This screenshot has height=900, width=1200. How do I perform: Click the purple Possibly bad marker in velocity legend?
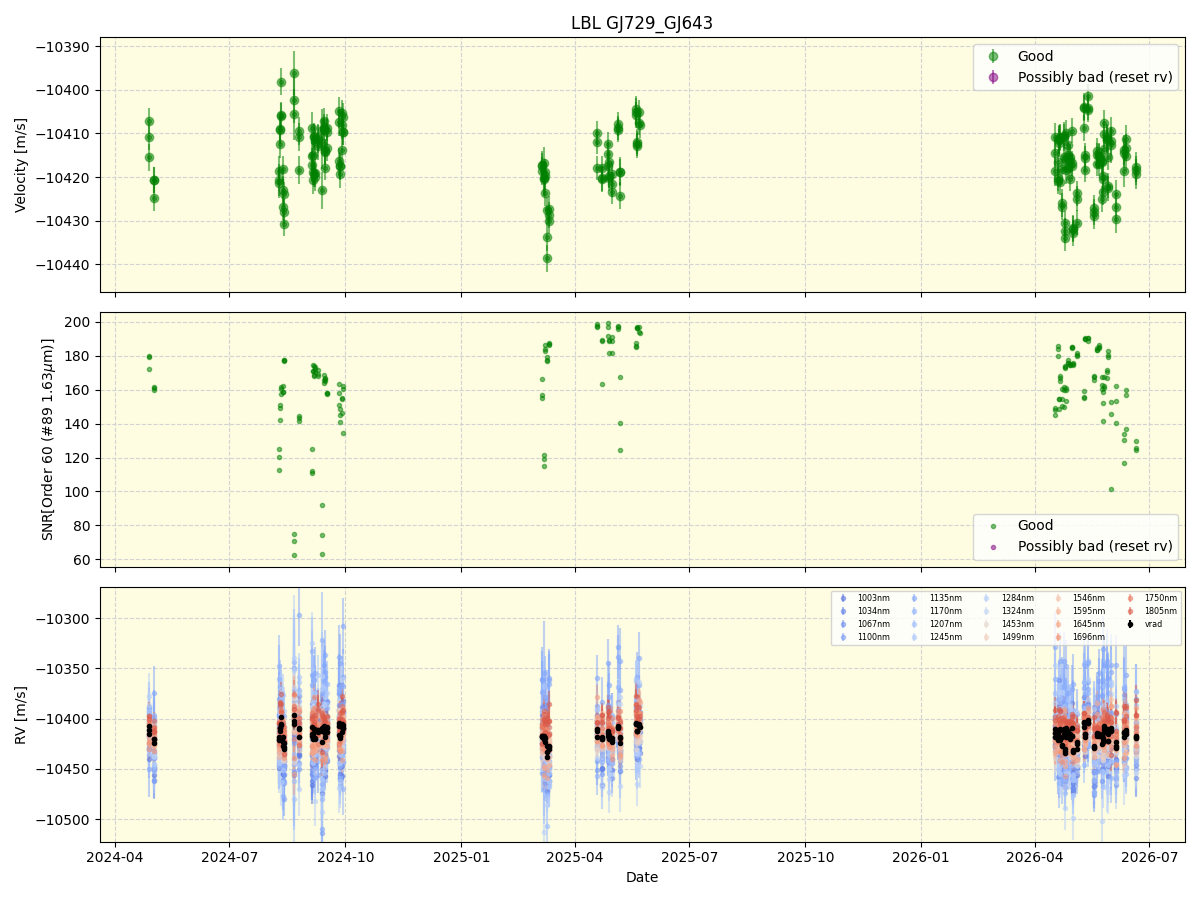pyautogui.click(x=993, y=77)
